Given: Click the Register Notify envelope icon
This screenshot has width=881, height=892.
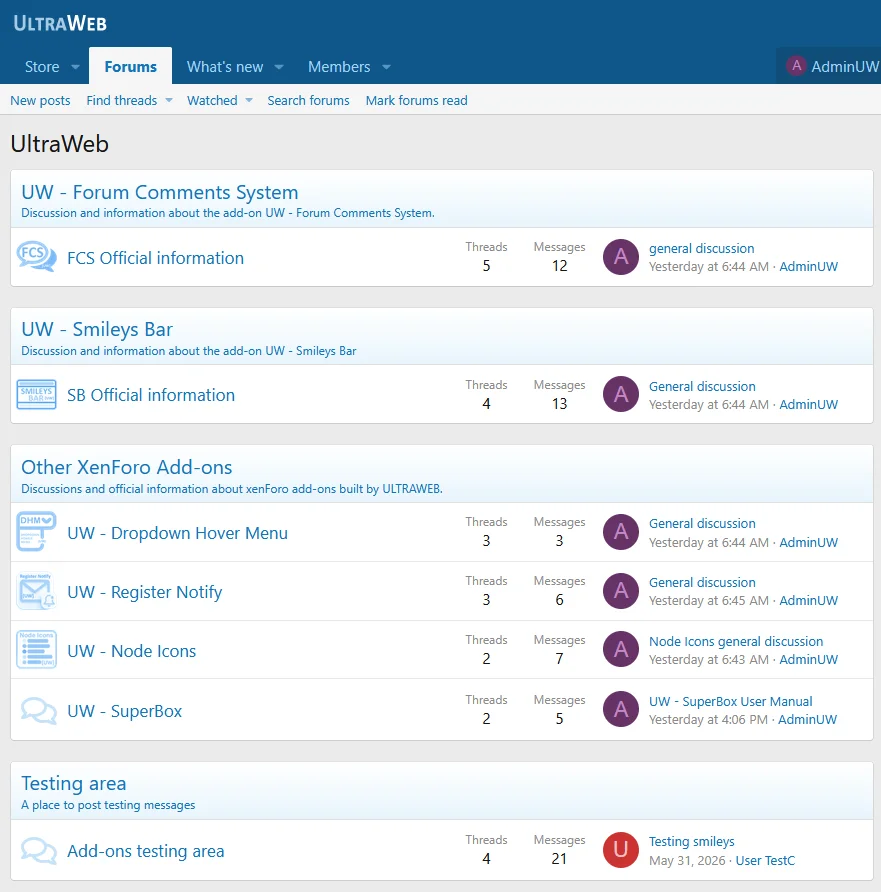Looking at the screenshot, I should 36,591.
